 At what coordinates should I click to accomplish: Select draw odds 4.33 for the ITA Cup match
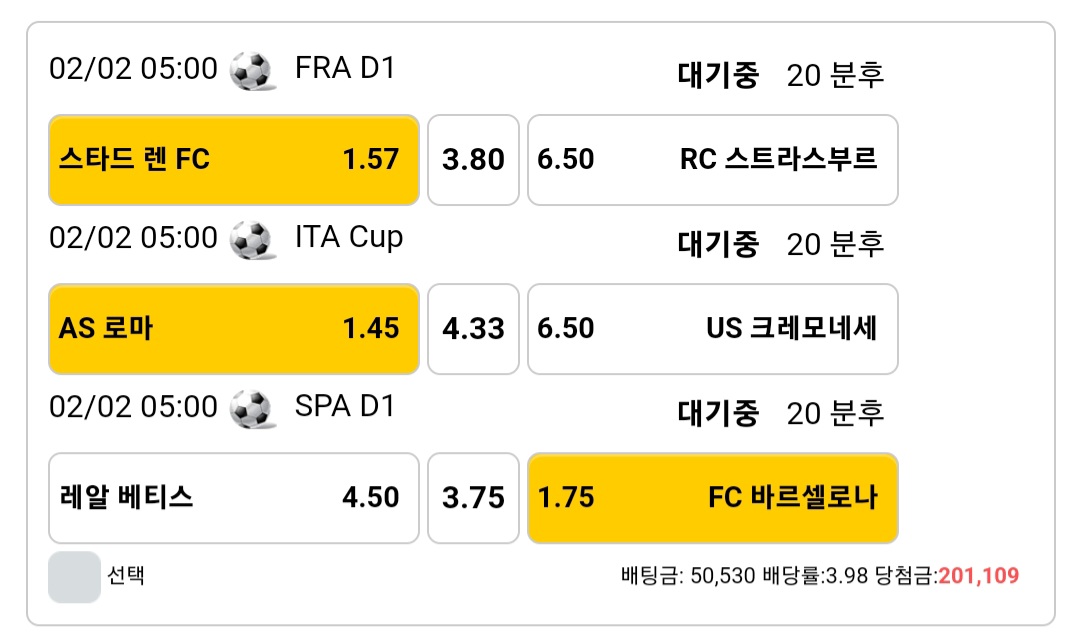(473, 329)
